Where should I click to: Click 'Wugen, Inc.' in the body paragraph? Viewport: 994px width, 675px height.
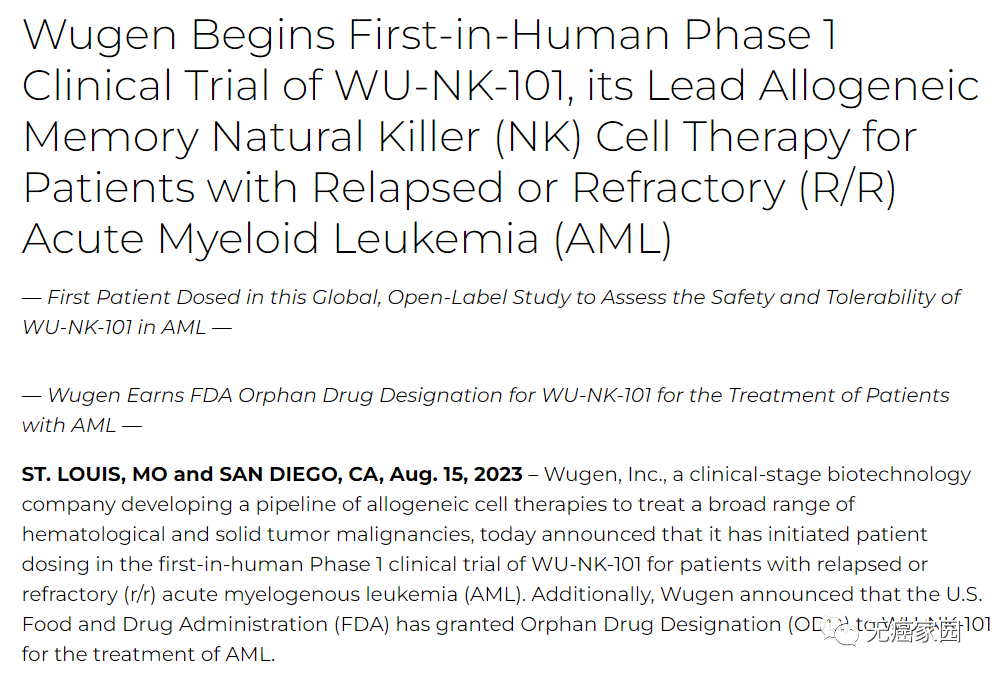(x=605, y=475)
